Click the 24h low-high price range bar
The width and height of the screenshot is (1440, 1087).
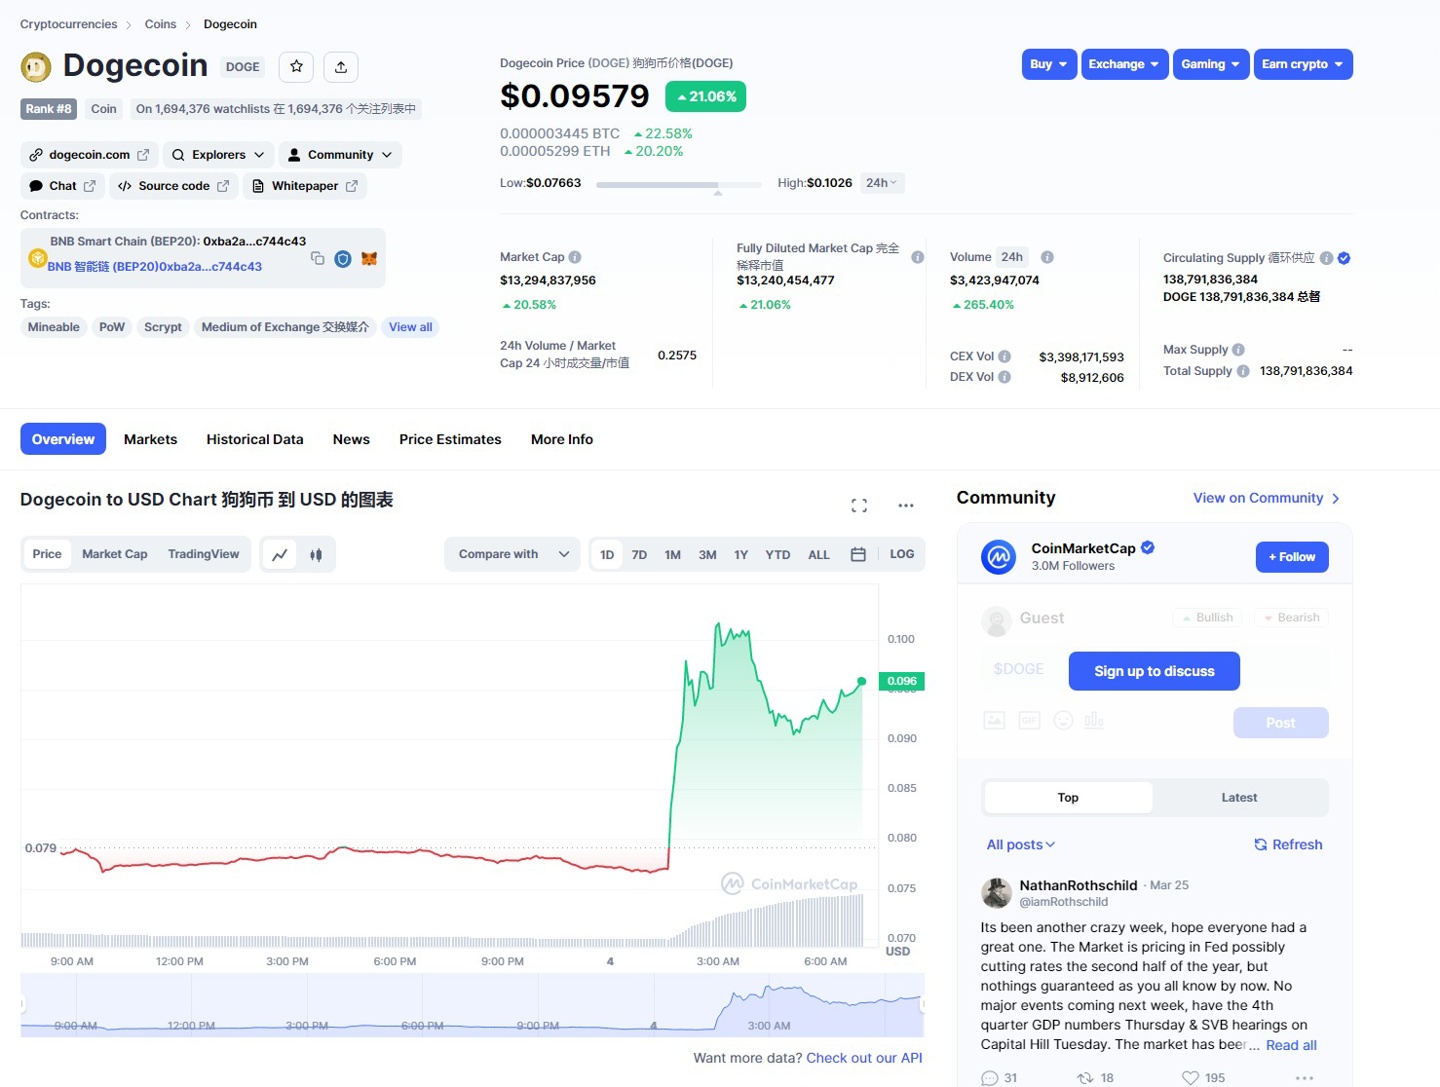pos(678,184)
